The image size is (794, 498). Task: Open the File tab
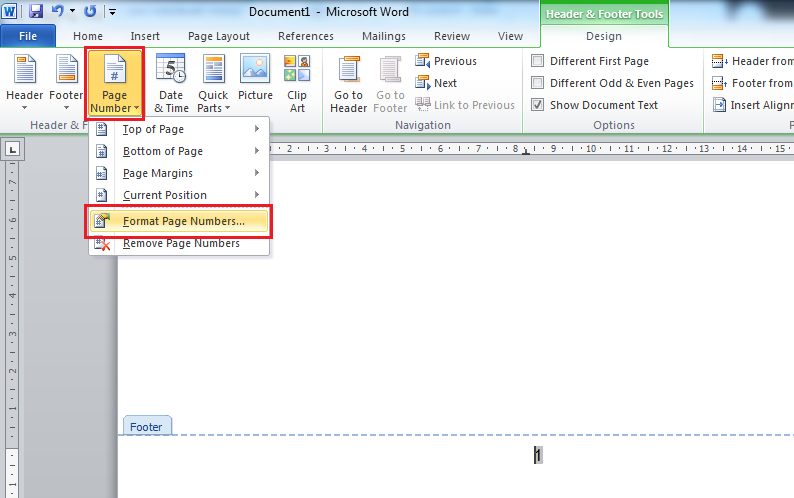click(x=28, y=36)
